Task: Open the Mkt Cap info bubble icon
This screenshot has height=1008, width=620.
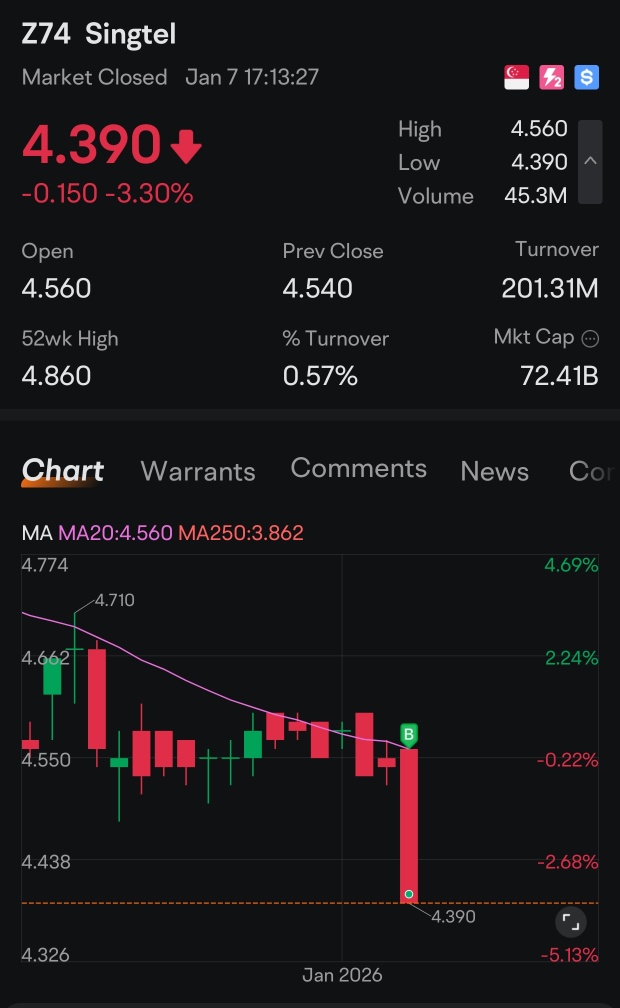Action: [x=590, y=339]
